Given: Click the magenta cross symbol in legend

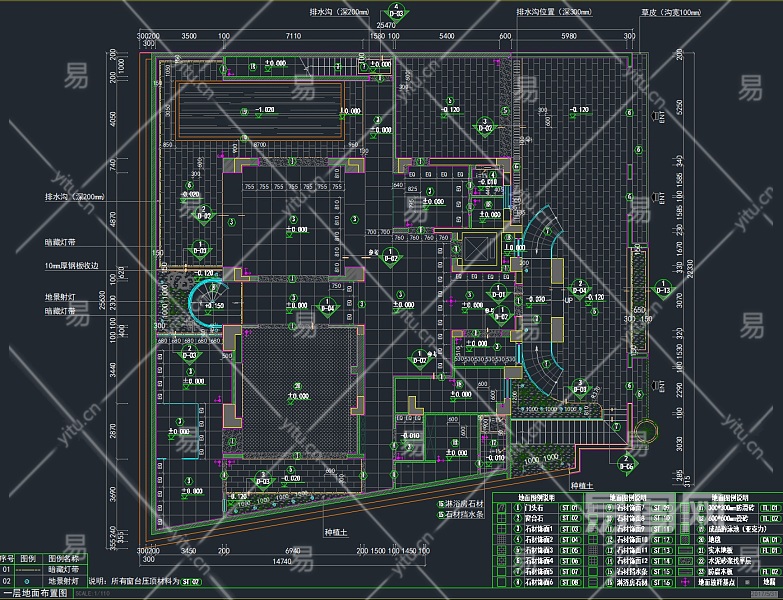Looking at the screenshot, I should click(x=686, y=582).
